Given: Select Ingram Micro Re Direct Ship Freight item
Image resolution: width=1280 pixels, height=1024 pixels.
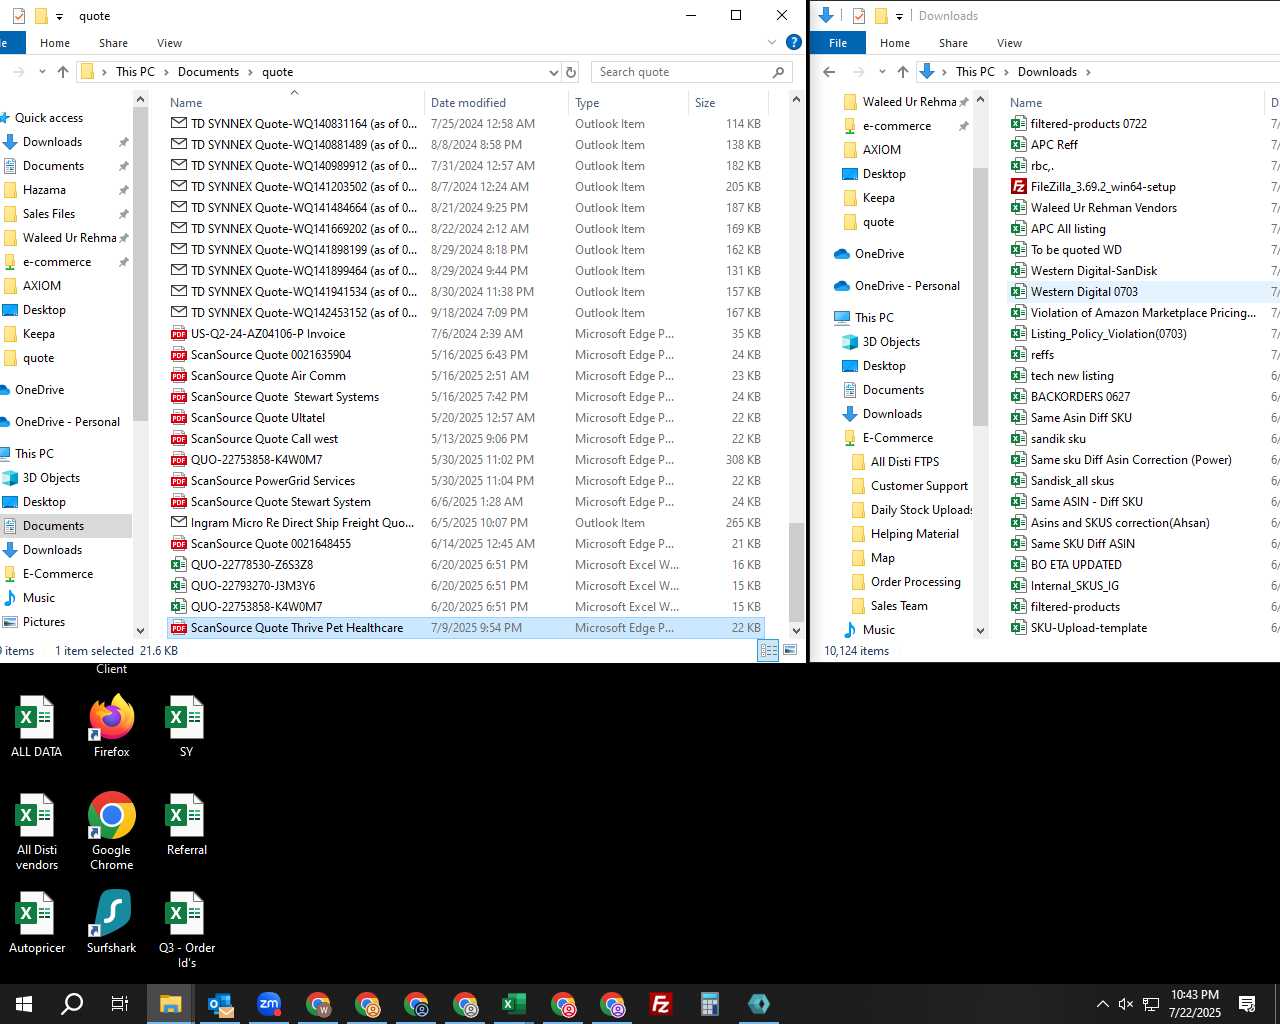Looking at the screenshot, I should point(466,523).
